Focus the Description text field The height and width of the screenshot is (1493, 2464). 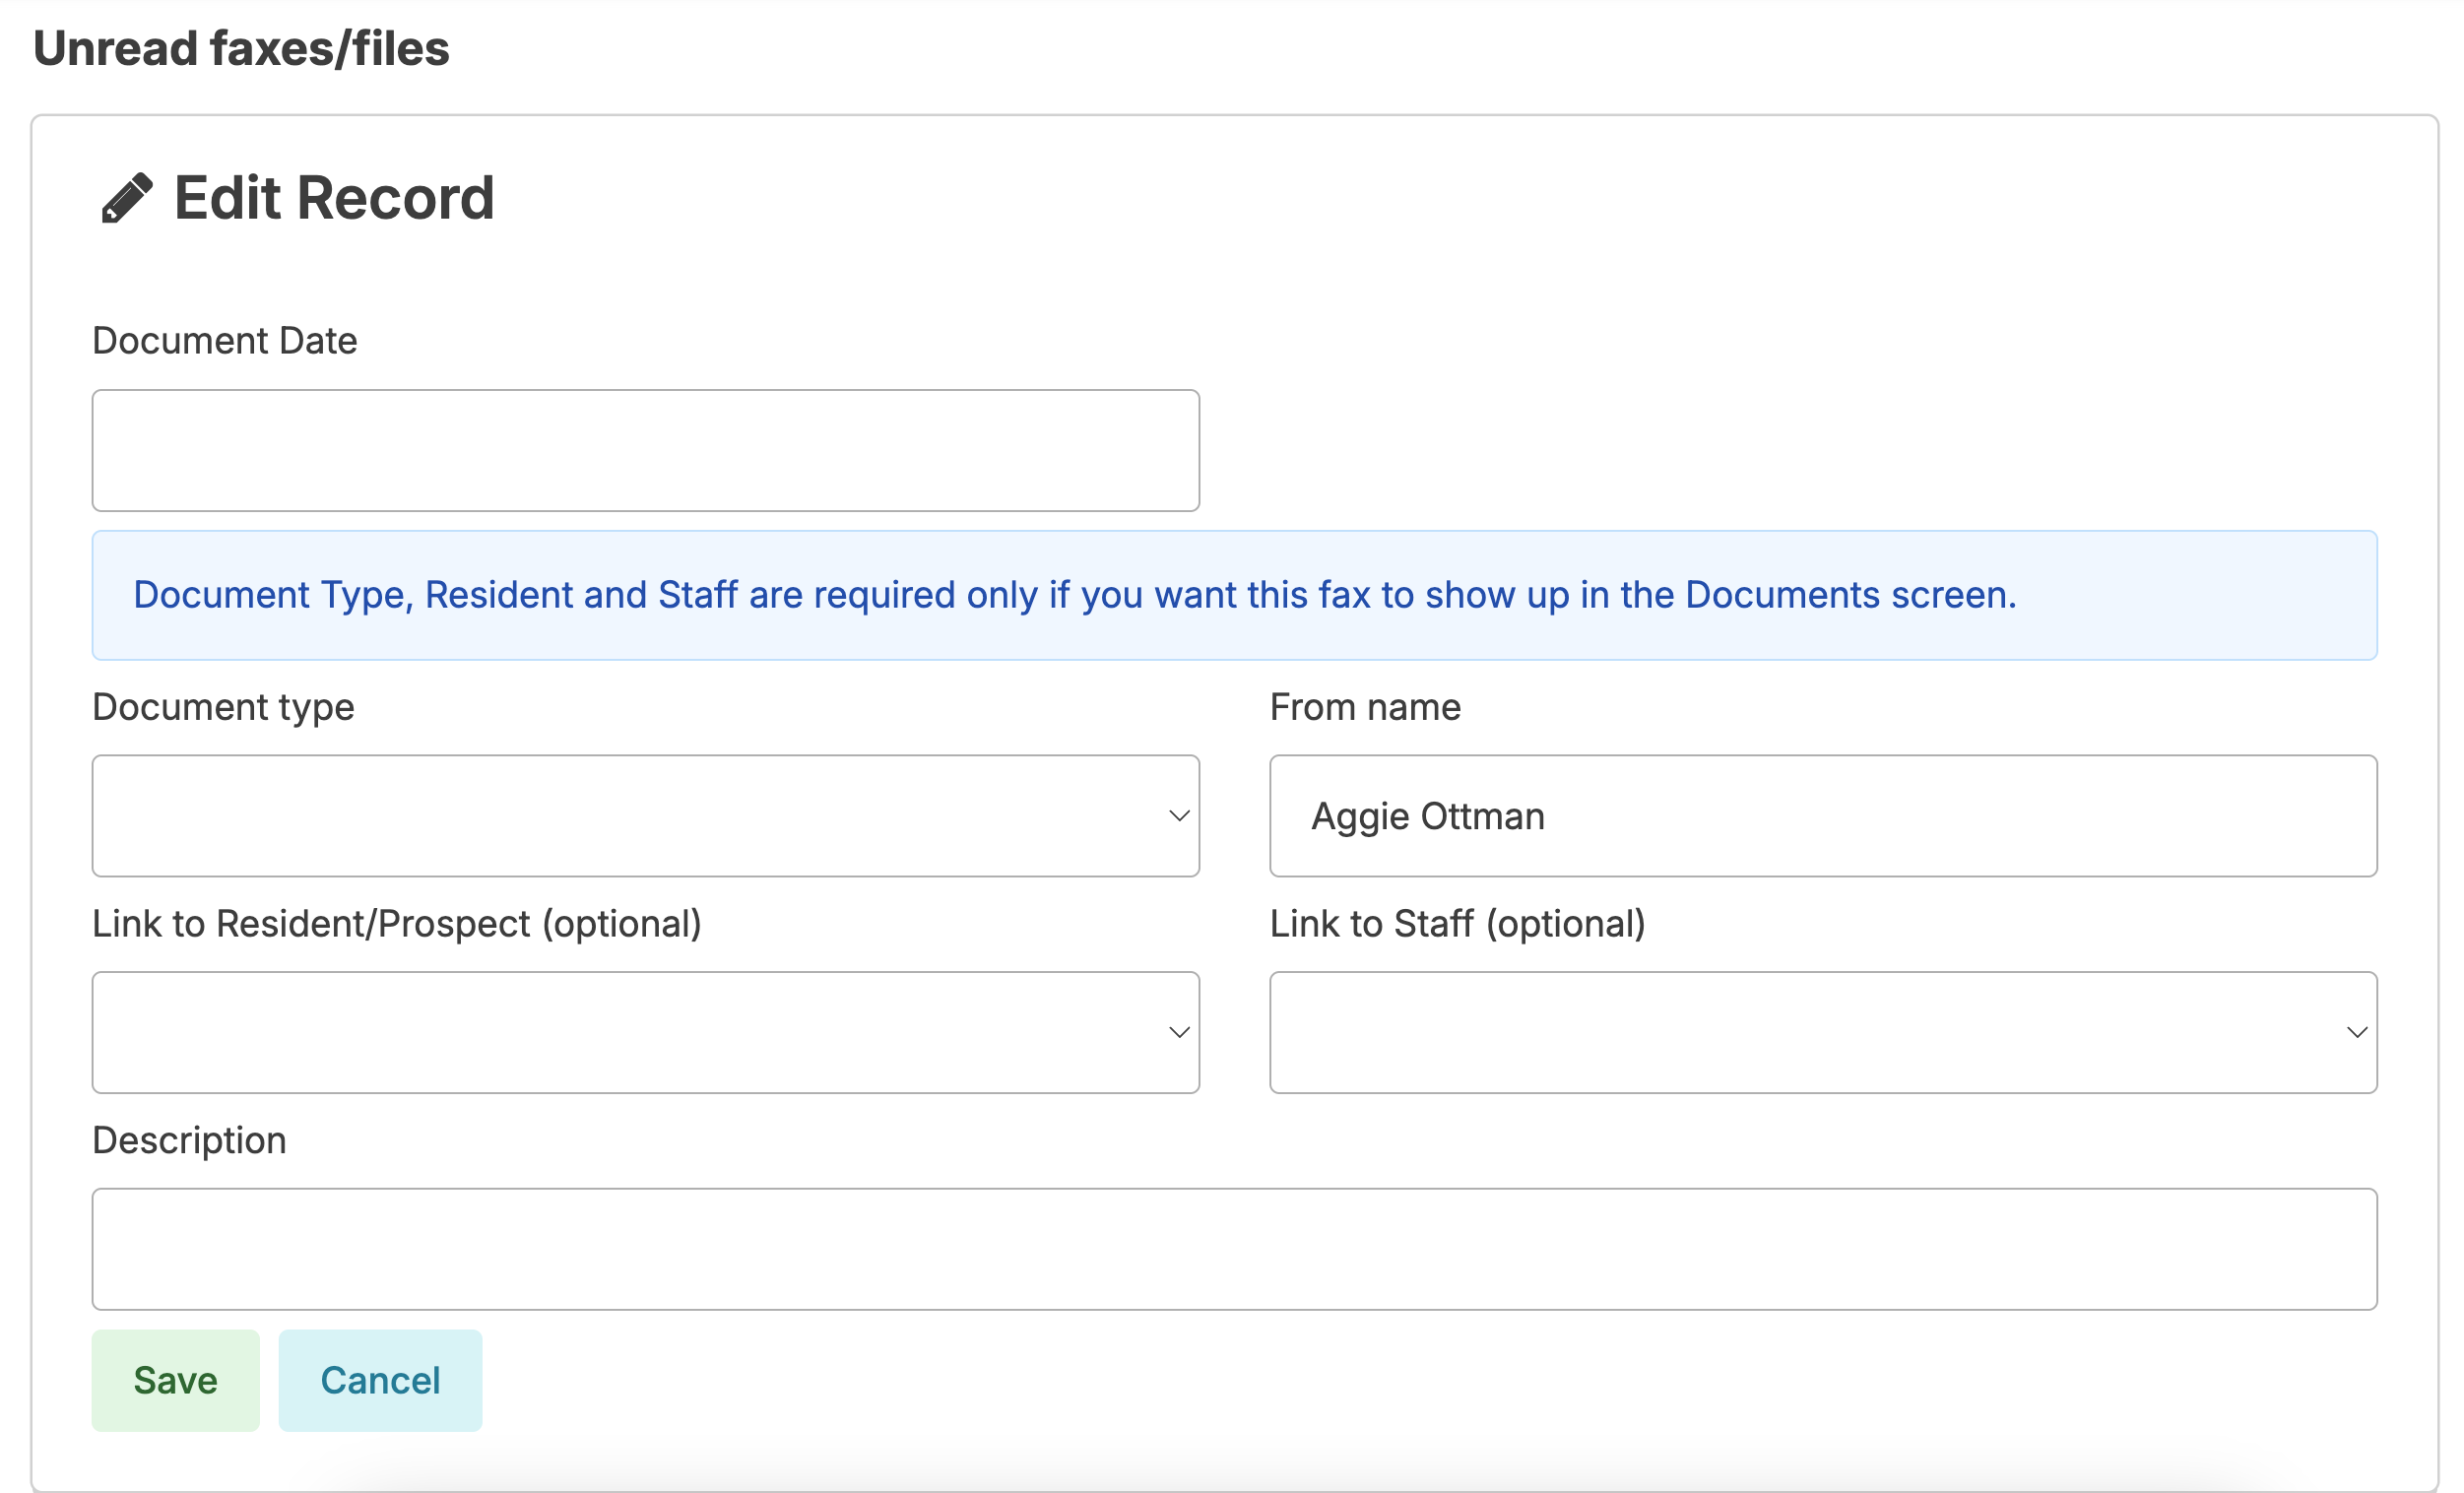(1234, 1249)
